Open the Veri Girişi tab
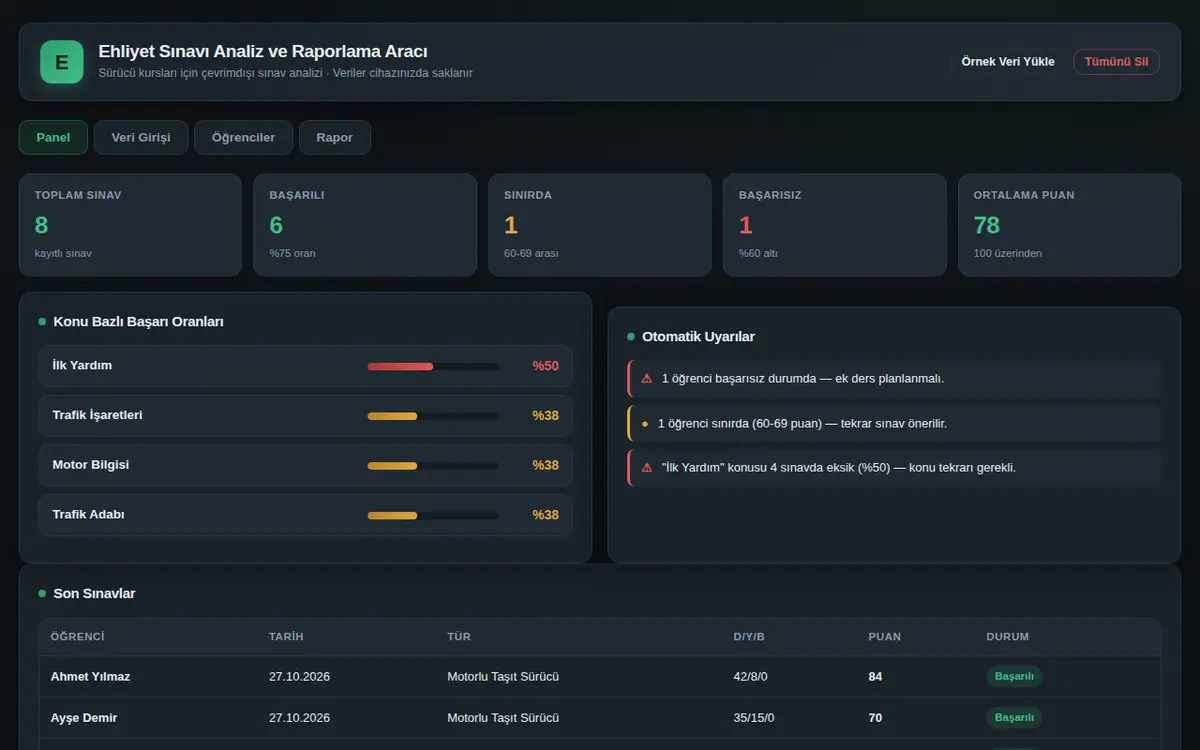 coord(141,138)
